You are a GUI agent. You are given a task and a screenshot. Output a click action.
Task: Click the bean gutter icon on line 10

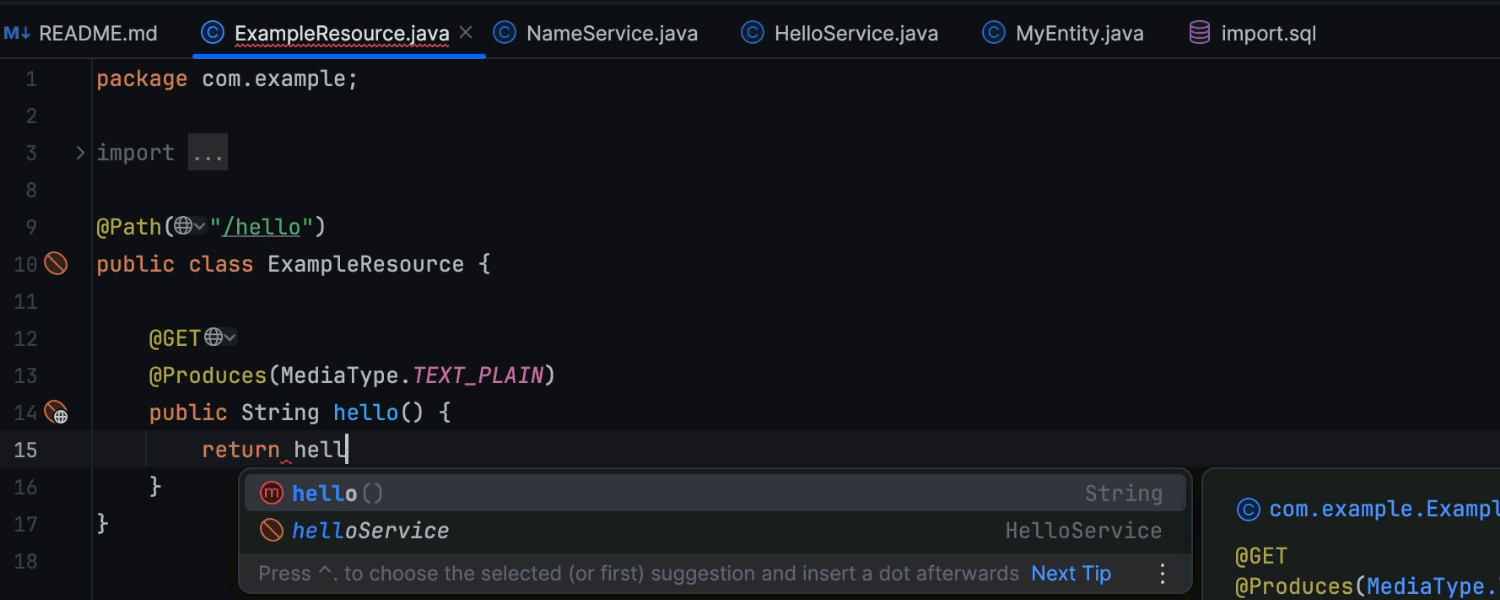56,264
